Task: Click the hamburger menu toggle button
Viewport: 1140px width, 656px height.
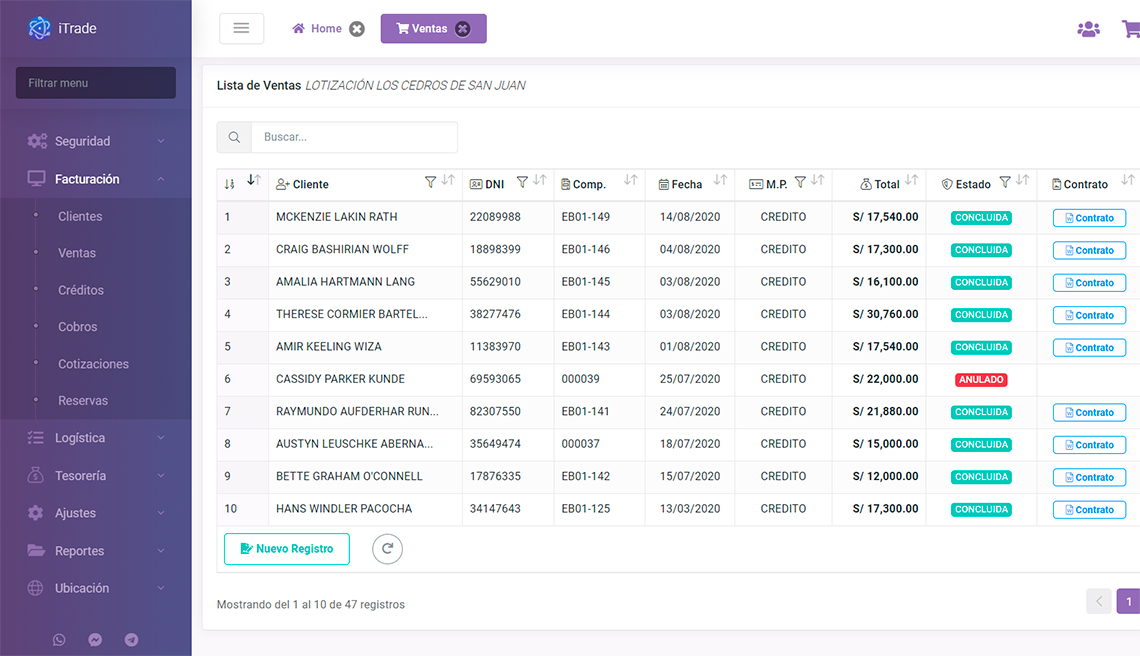Action: click(x=241, y=28)
